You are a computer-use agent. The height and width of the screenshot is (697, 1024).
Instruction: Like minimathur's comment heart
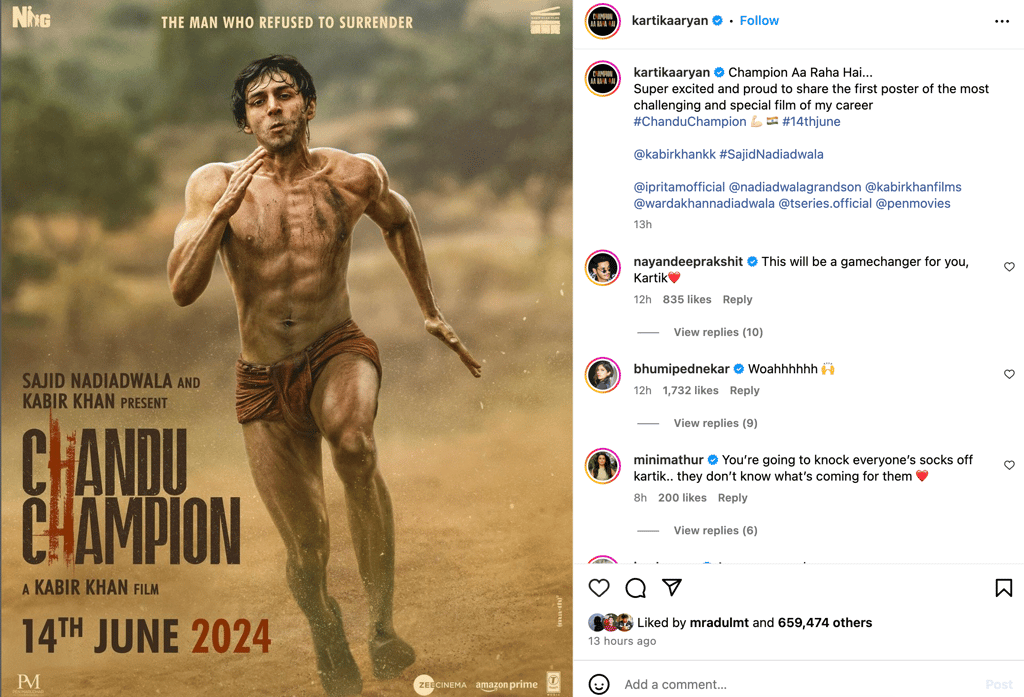coord(1009,465)
